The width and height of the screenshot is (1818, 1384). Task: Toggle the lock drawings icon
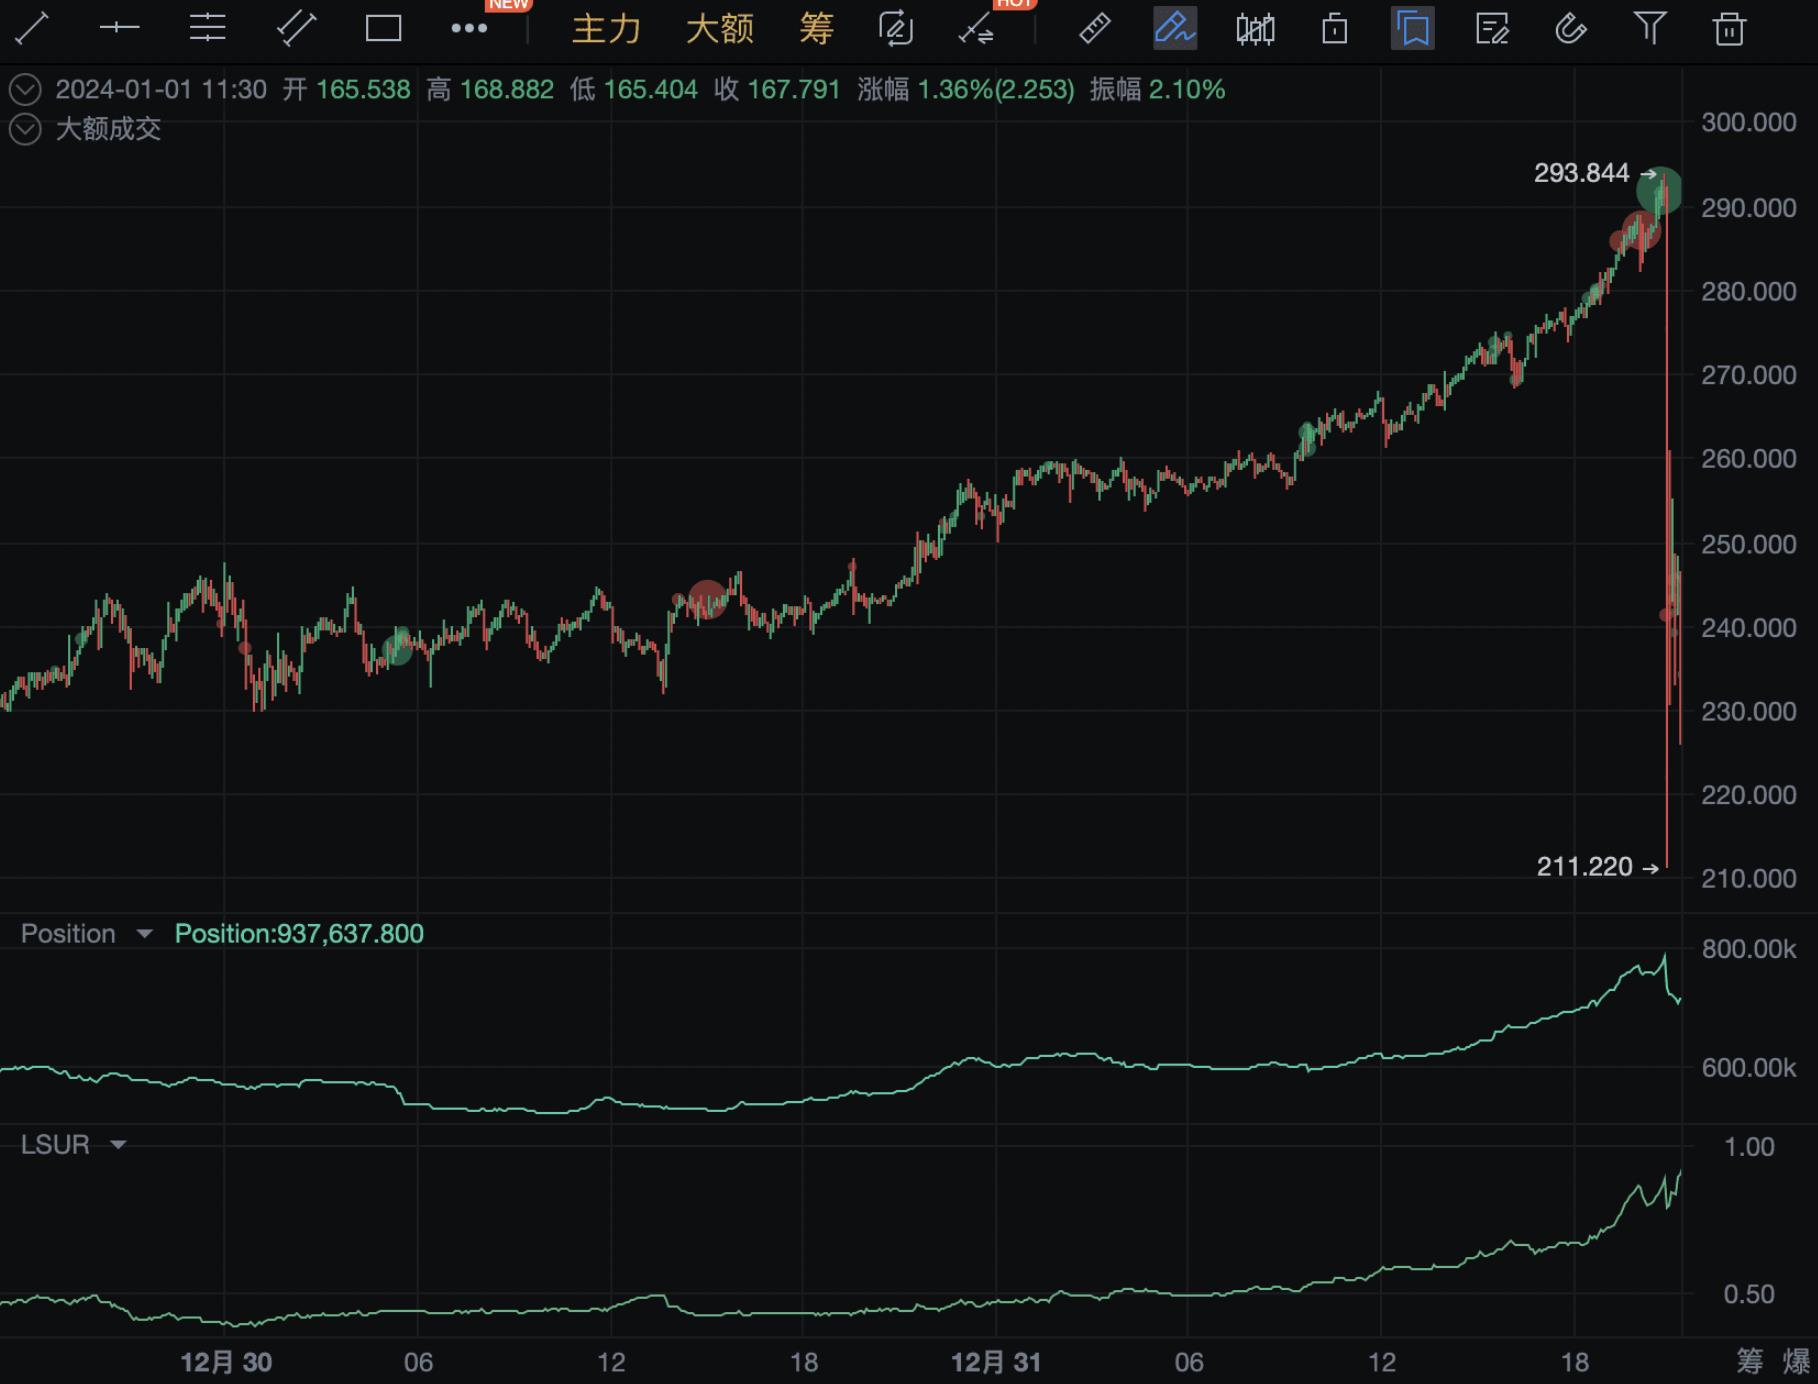[x=1334, y=28]
